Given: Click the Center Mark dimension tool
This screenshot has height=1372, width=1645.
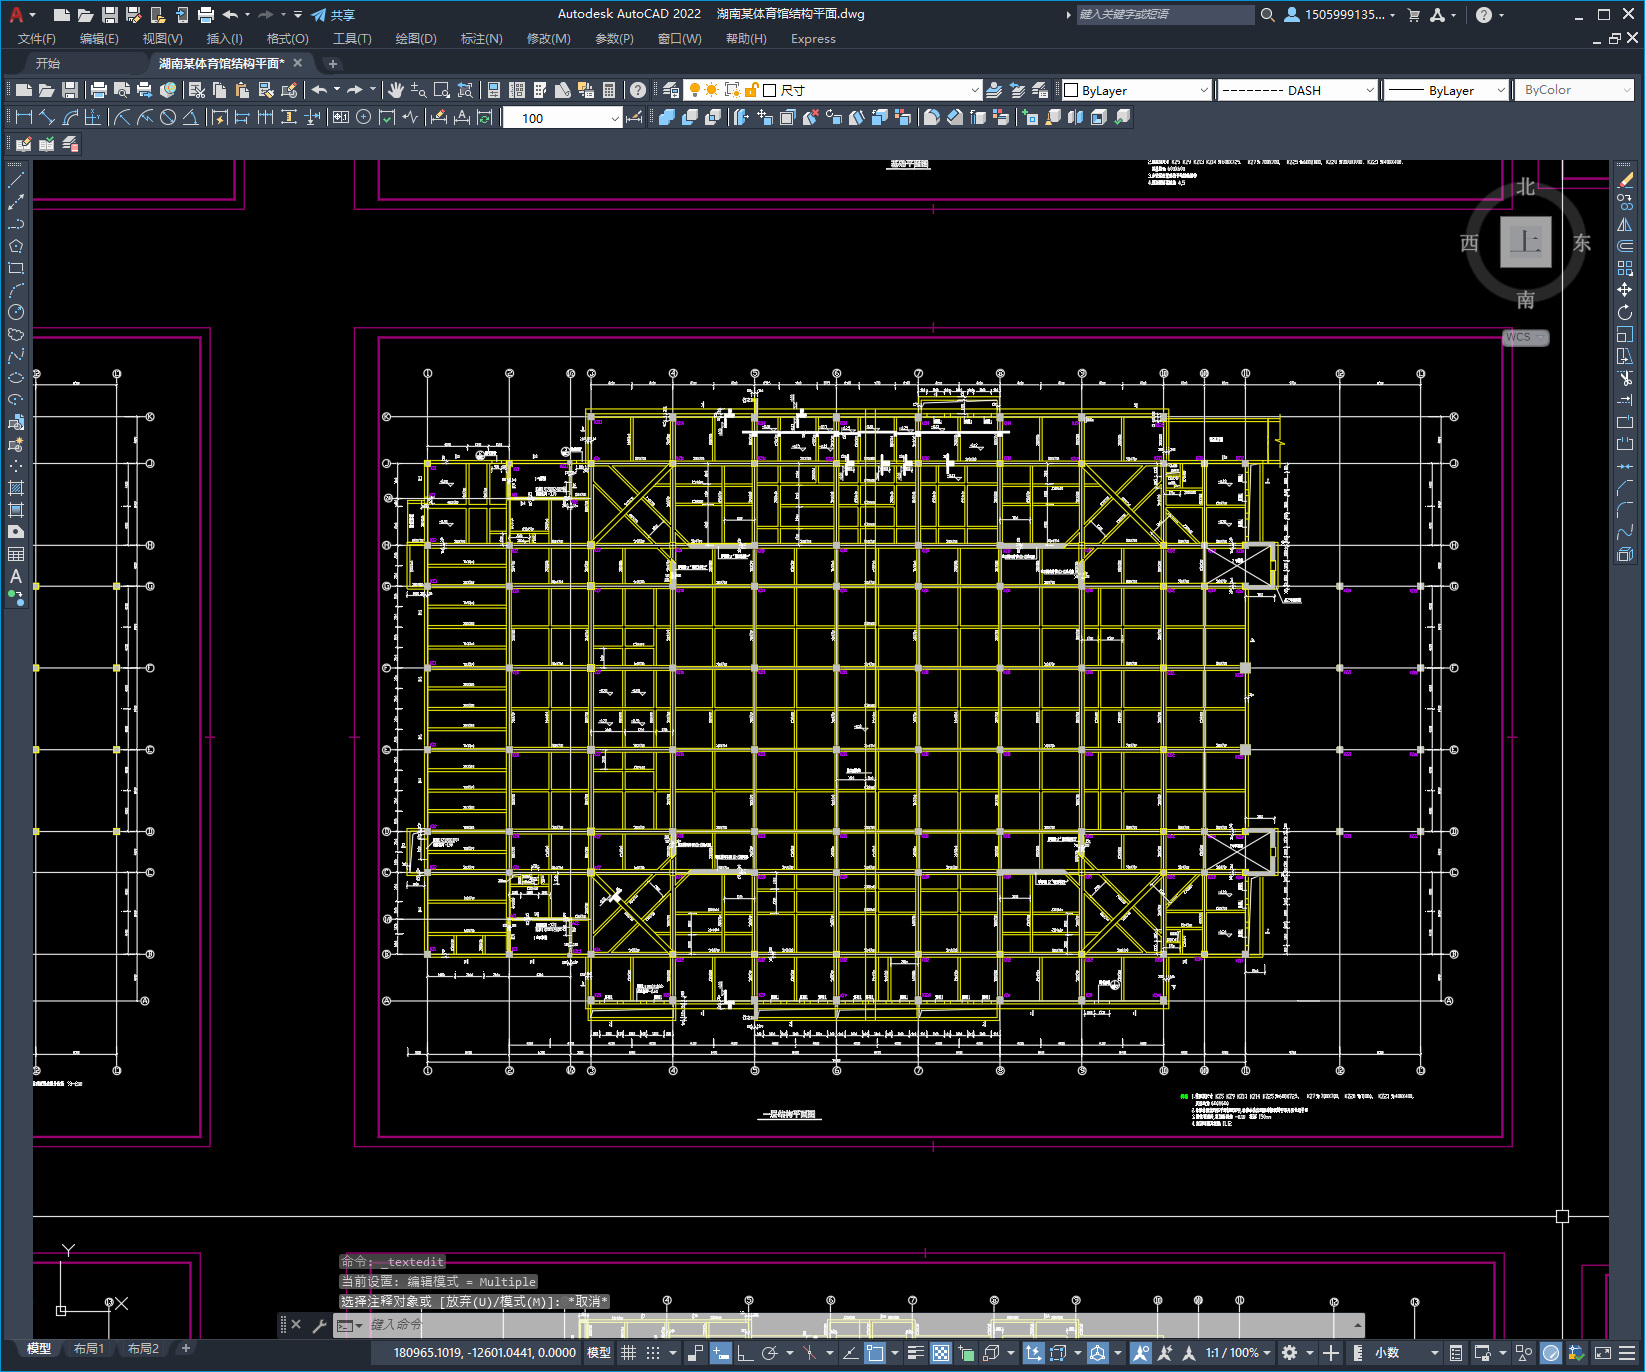Looking at the screenshot, I should coord(364,117).
